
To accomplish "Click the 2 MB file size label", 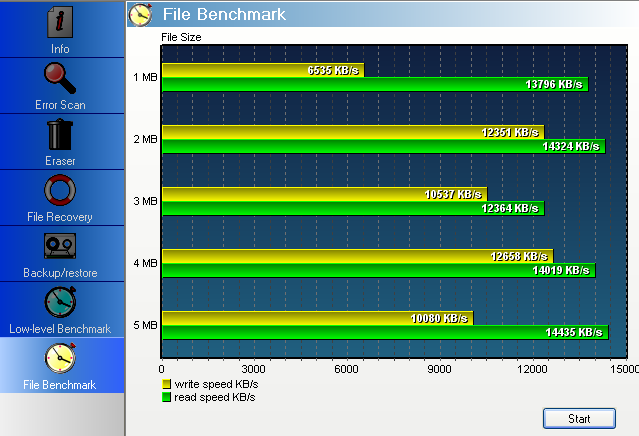I will click(145, 139).
